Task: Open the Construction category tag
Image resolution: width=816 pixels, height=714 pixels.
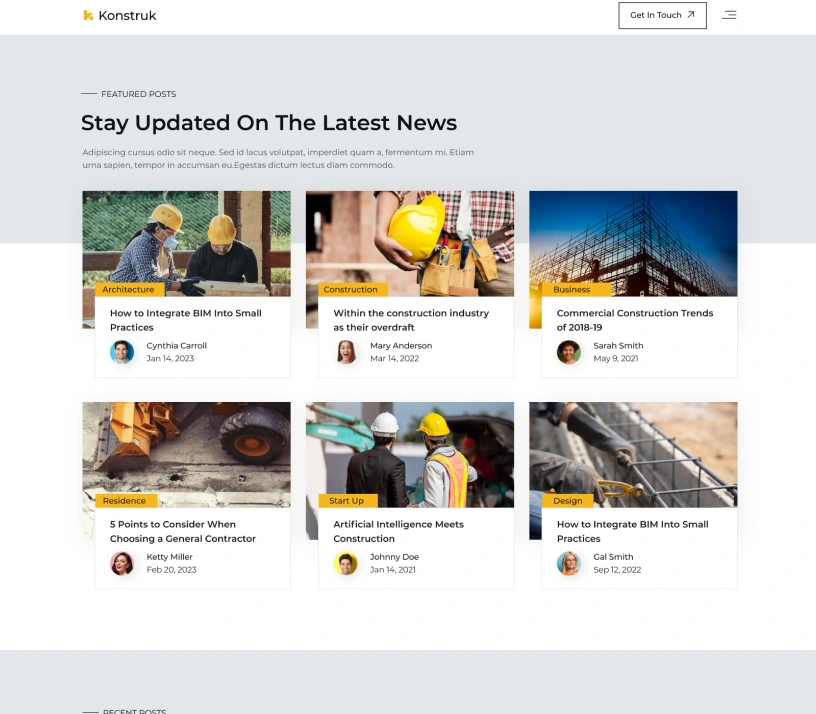Action: (x=352, y=289)
